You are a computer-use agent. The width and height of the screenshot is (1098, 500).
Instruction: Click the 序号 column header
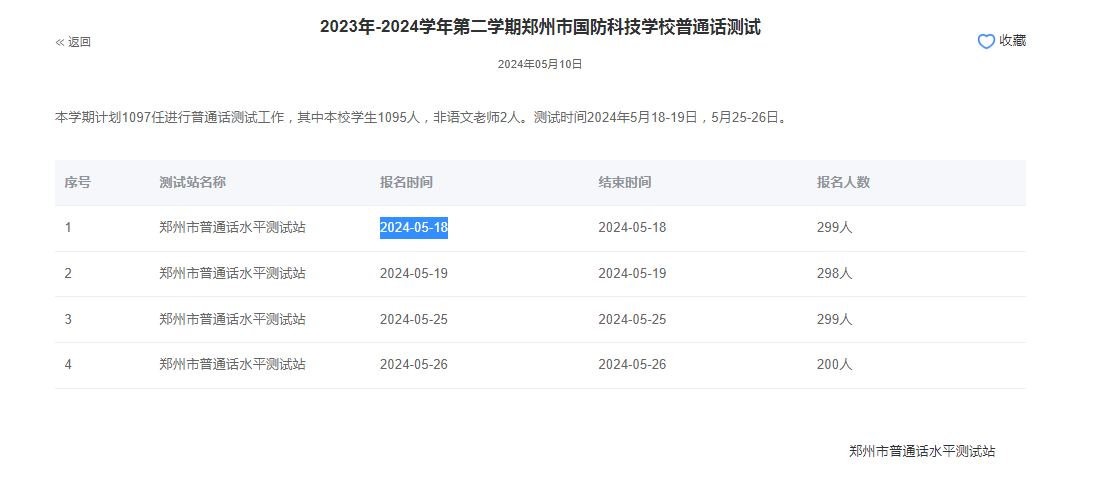click(x=78, y=182)
